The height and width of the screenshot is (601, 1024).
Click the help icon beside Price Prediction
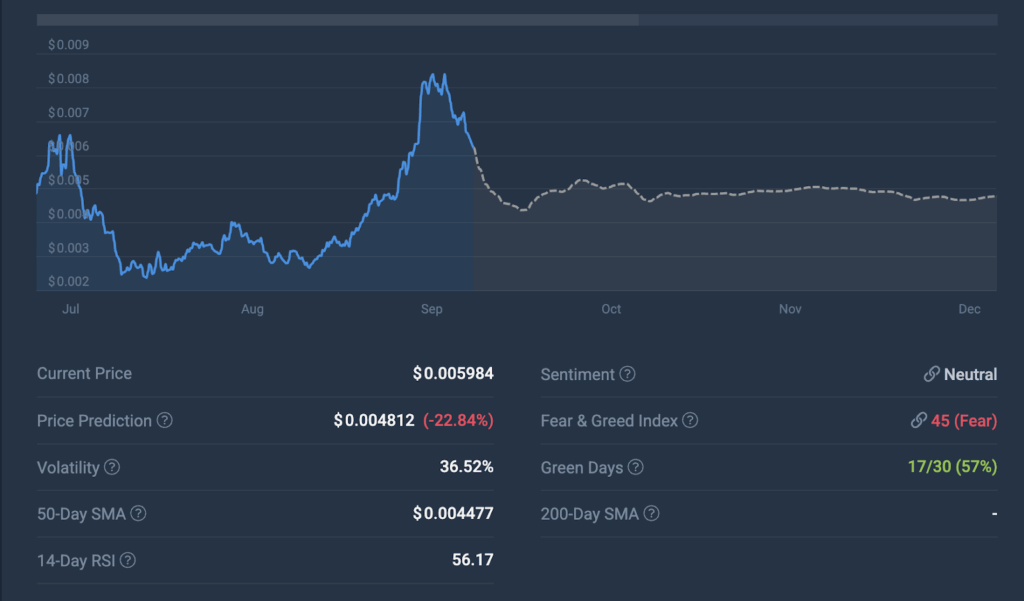coord(165,421)
